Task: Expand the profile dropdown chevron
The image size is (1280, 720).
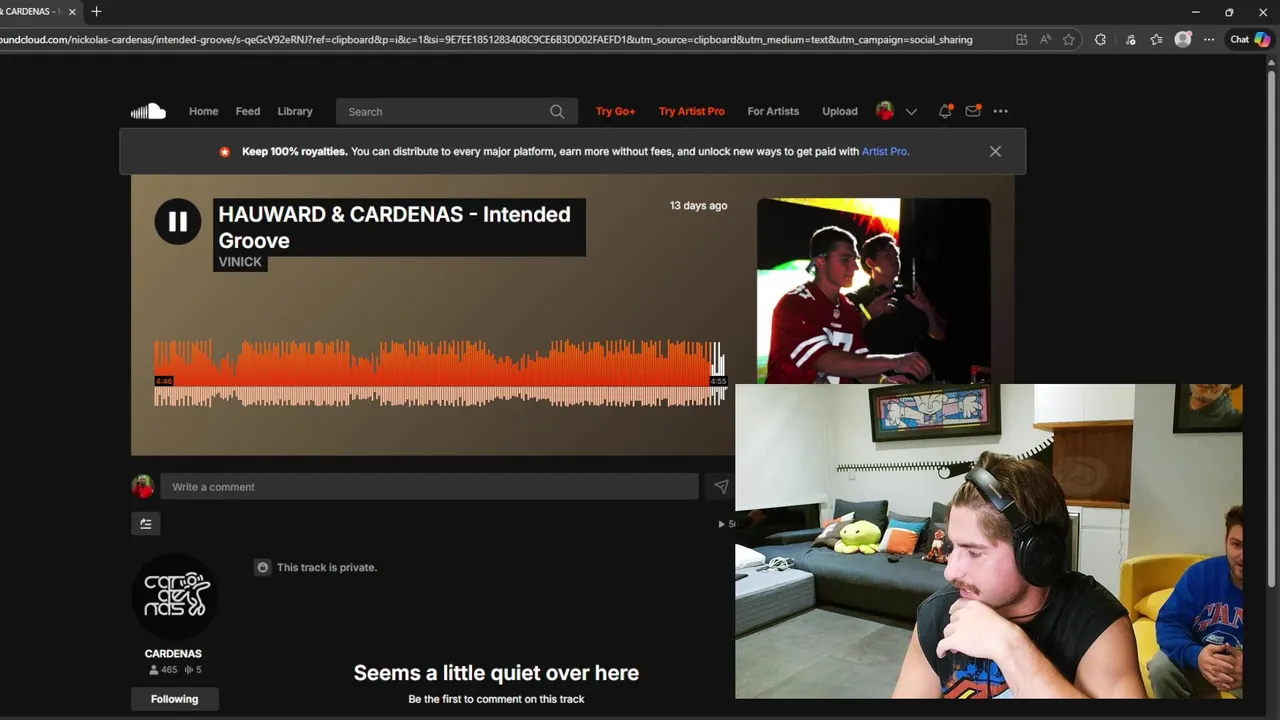Action: (911, 112)
